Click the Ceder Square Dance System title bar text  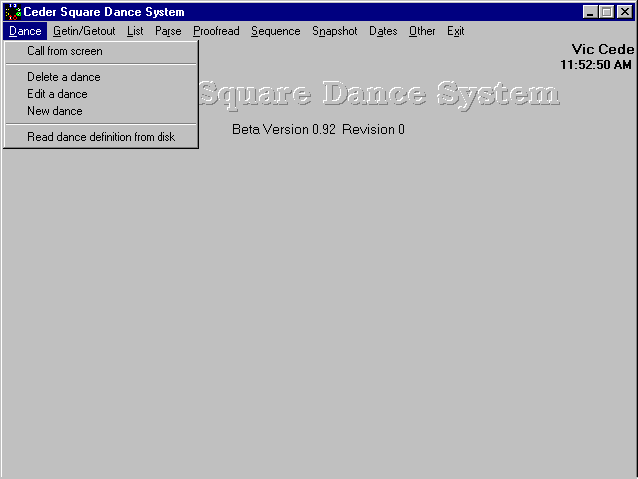[x=104, y=12]
